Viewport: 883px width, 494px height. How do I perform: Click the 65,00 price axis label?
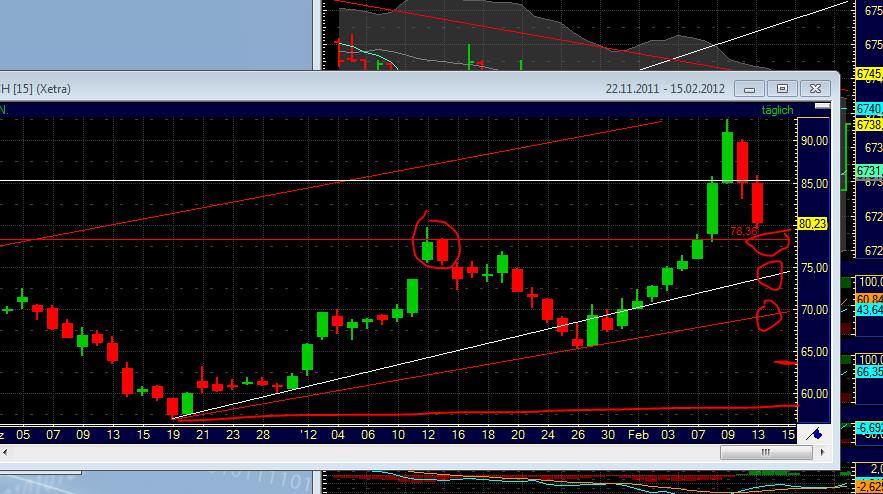(814, 351)
